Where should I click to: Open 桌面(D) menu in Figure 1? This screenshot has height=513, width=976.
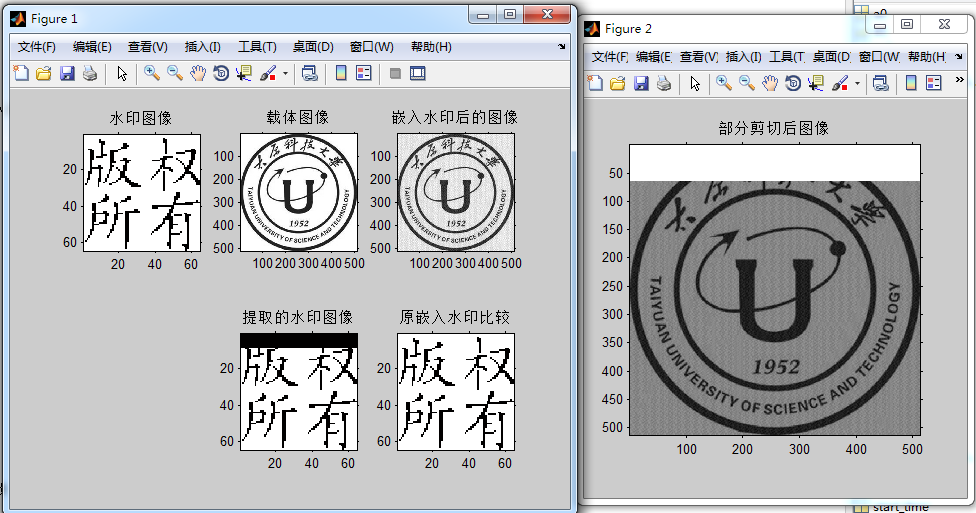pyautogui.click(x=313, y=47)
